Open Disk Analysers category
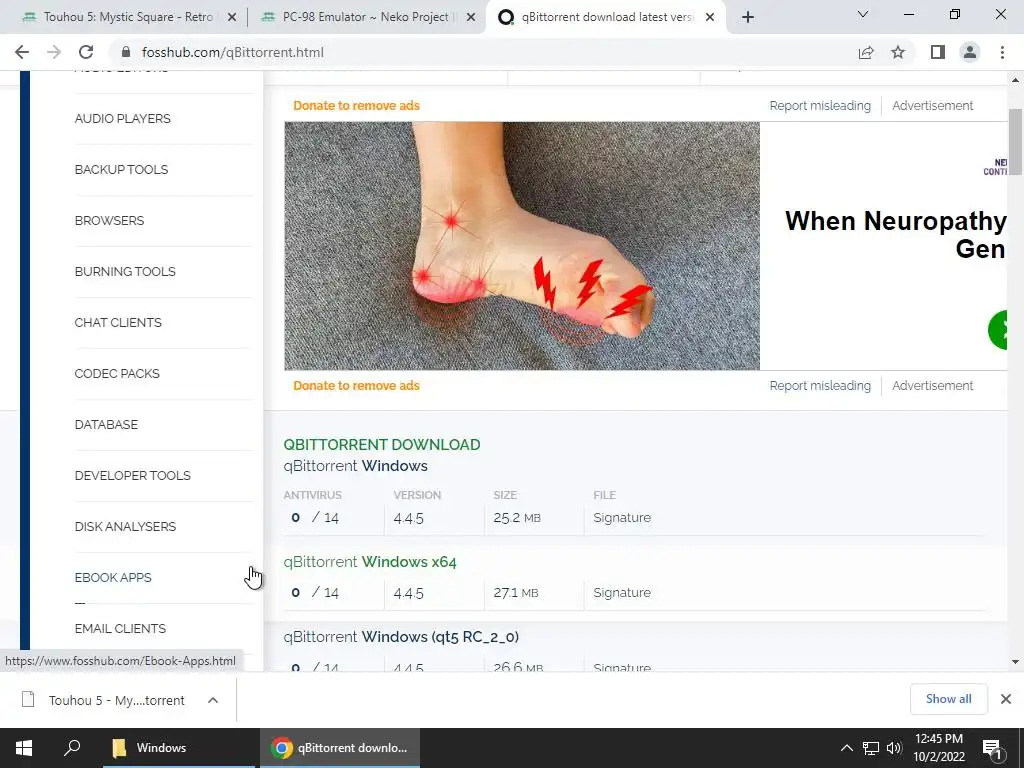Viewport: 1024px width, 768px height. 125,526
